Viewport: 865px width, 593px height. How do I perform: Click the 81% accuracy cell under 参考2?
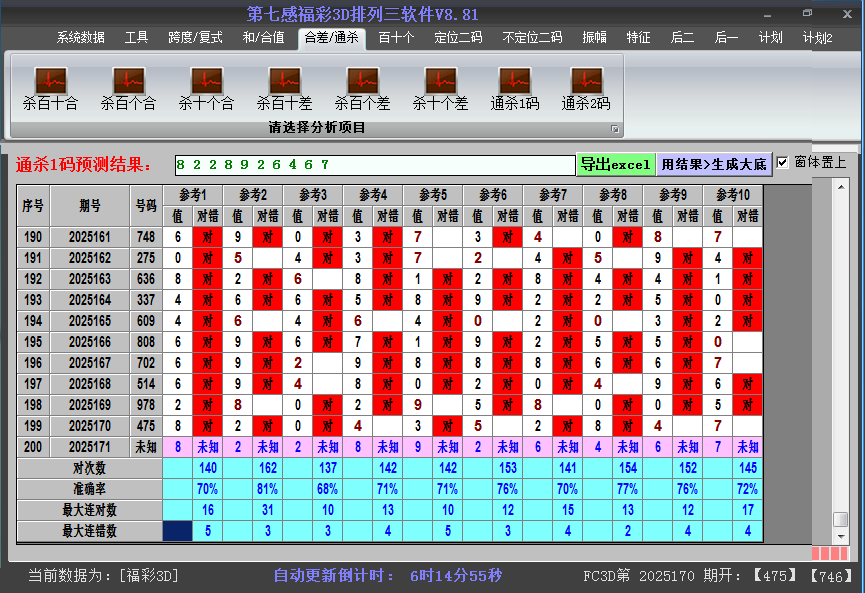pos(268,489)
